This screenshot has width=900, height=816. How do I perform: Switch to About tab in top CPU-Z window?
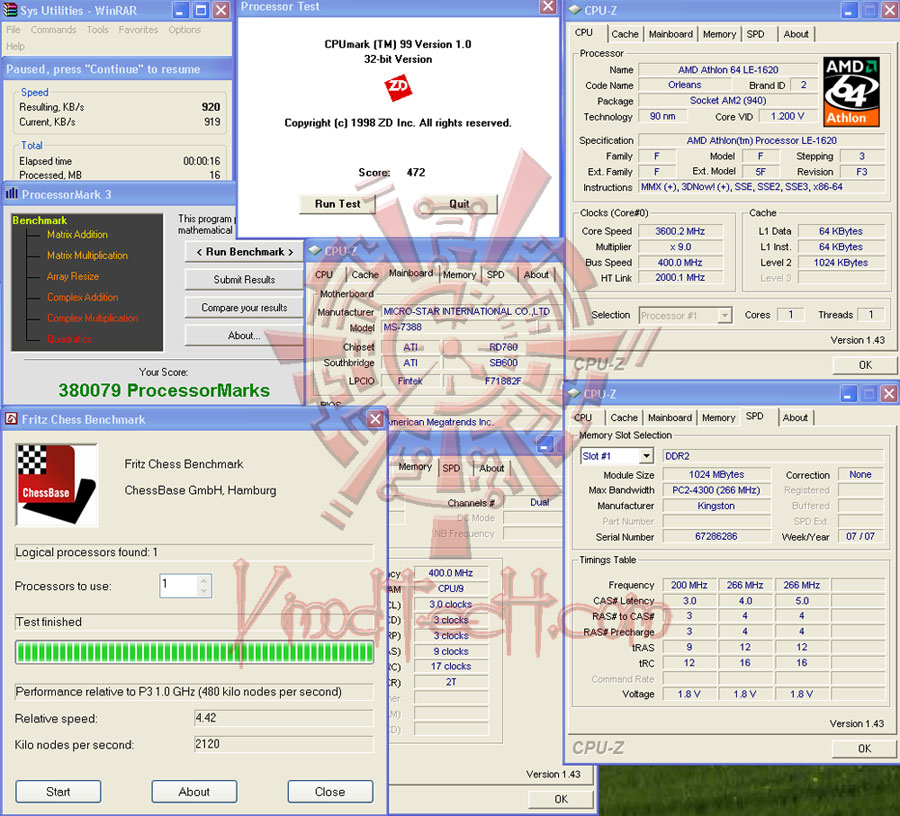(796, 34)
